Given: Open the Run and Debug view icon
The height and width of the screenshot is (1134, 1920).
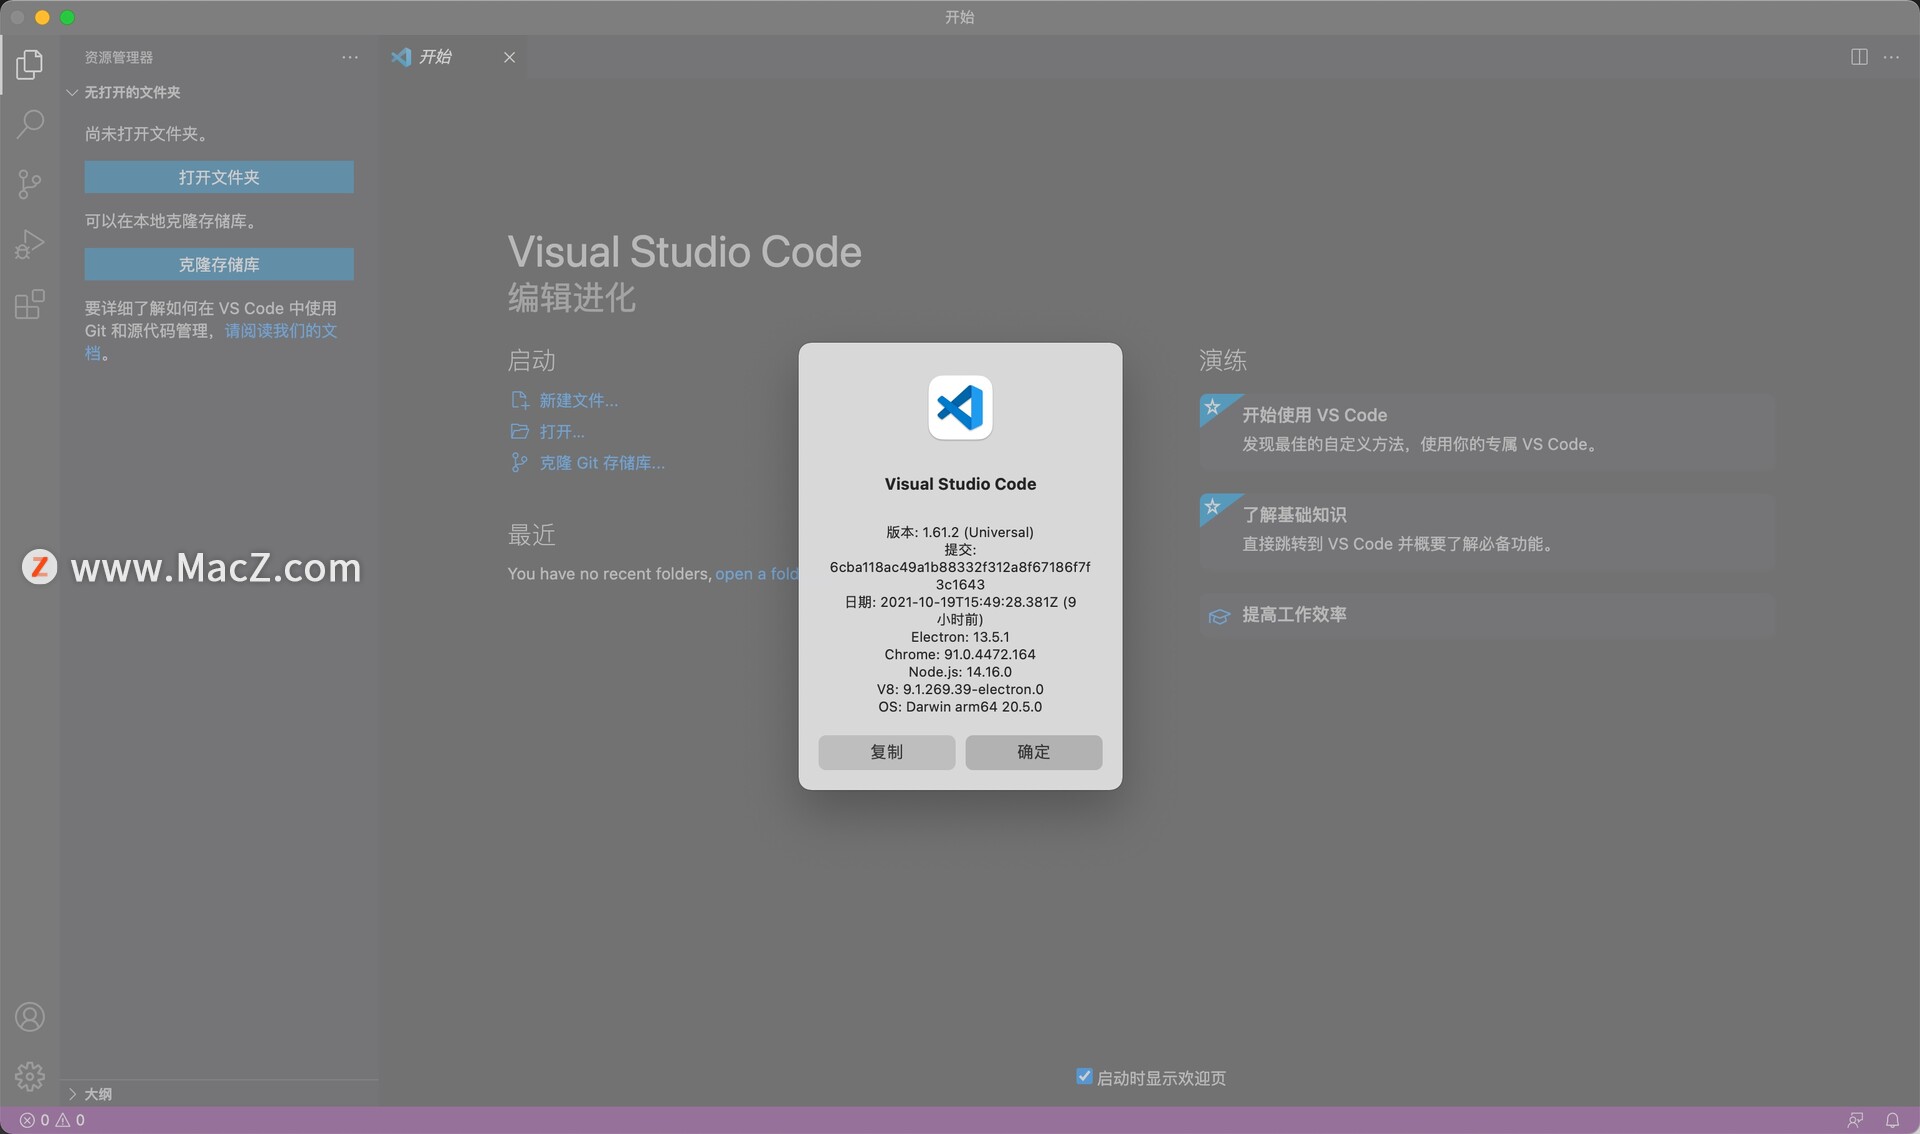Looking at the screenshot, I should point(30,244).
